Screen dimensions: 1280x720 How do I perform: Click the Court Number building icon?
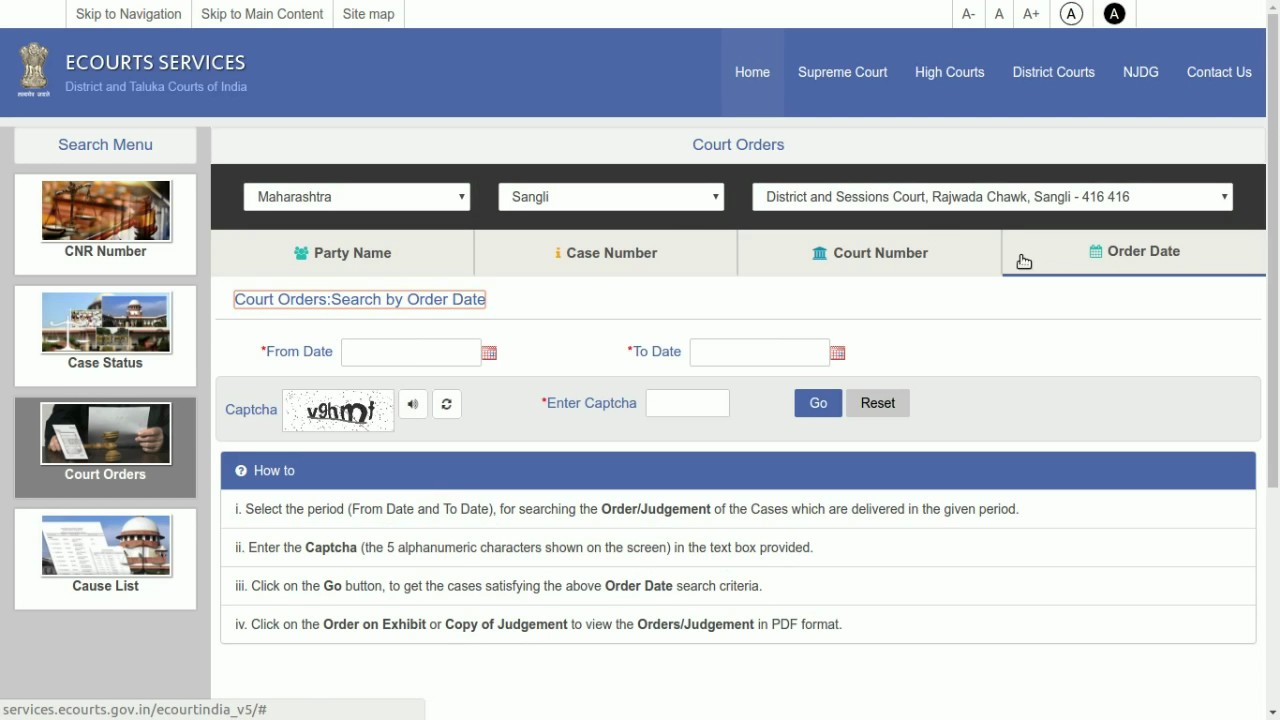(820, 253)
